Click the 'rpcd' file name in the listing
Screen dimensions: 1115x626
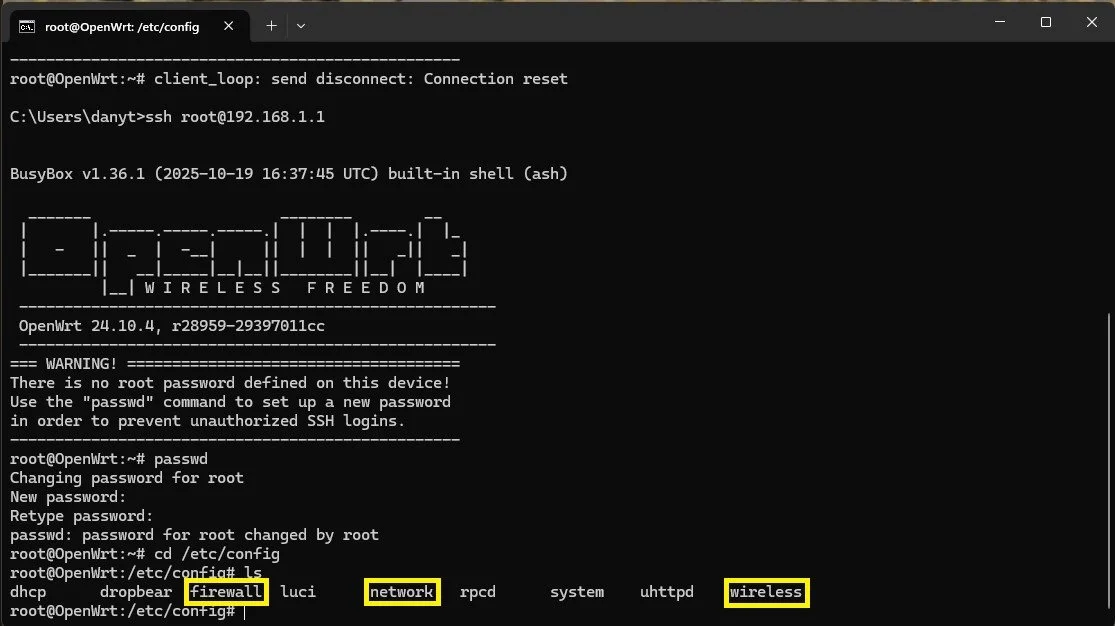pos(478,592)
